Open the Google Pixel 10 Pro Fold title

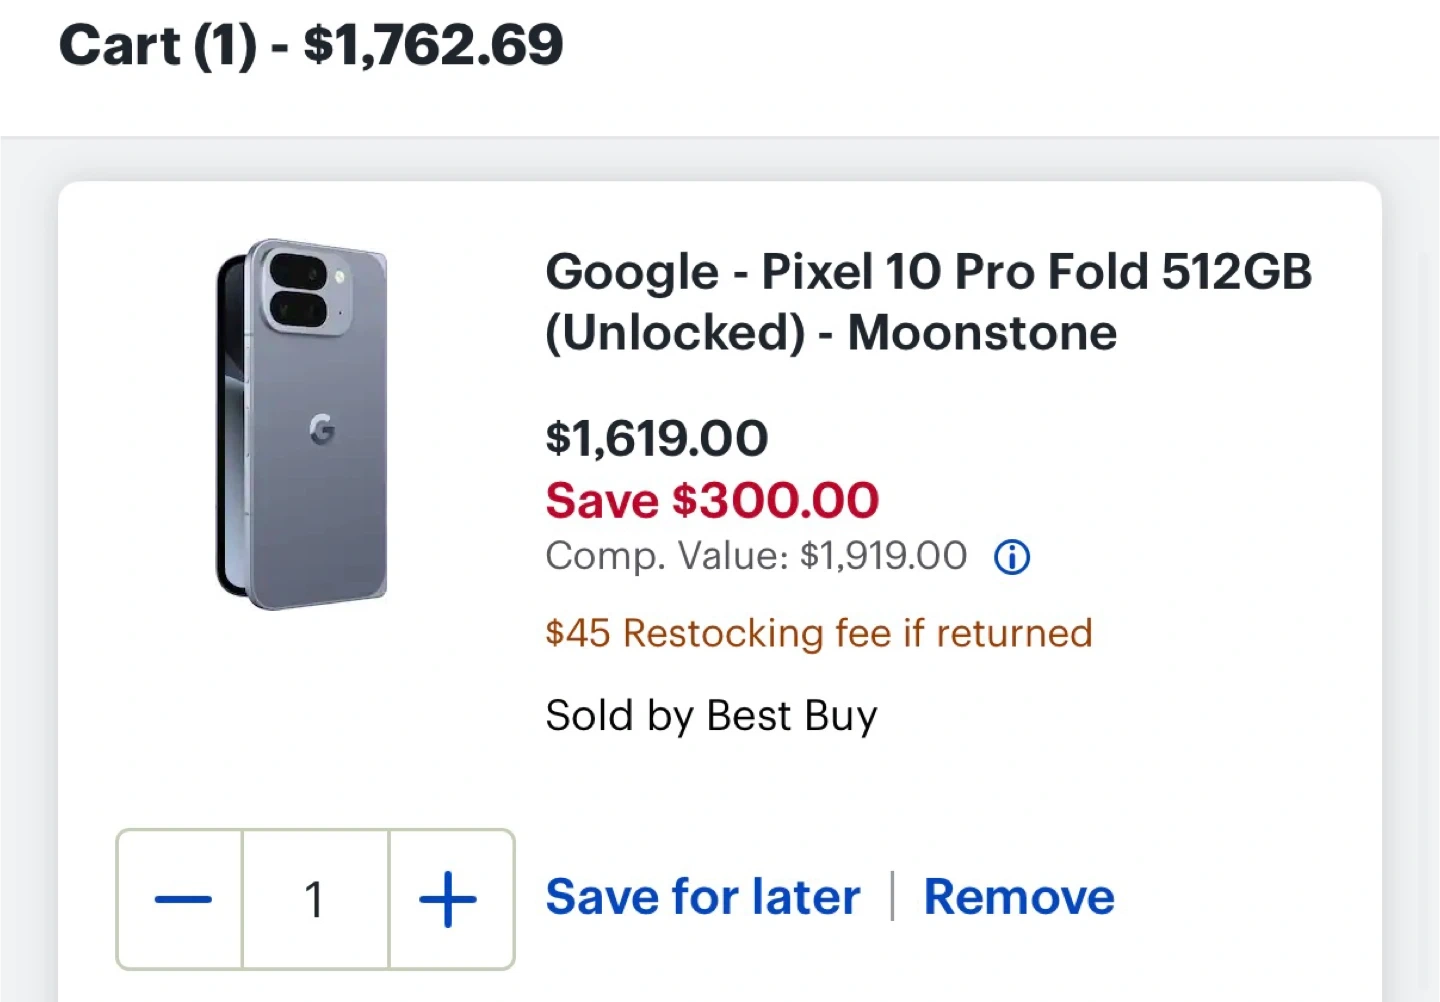(927, 302)
